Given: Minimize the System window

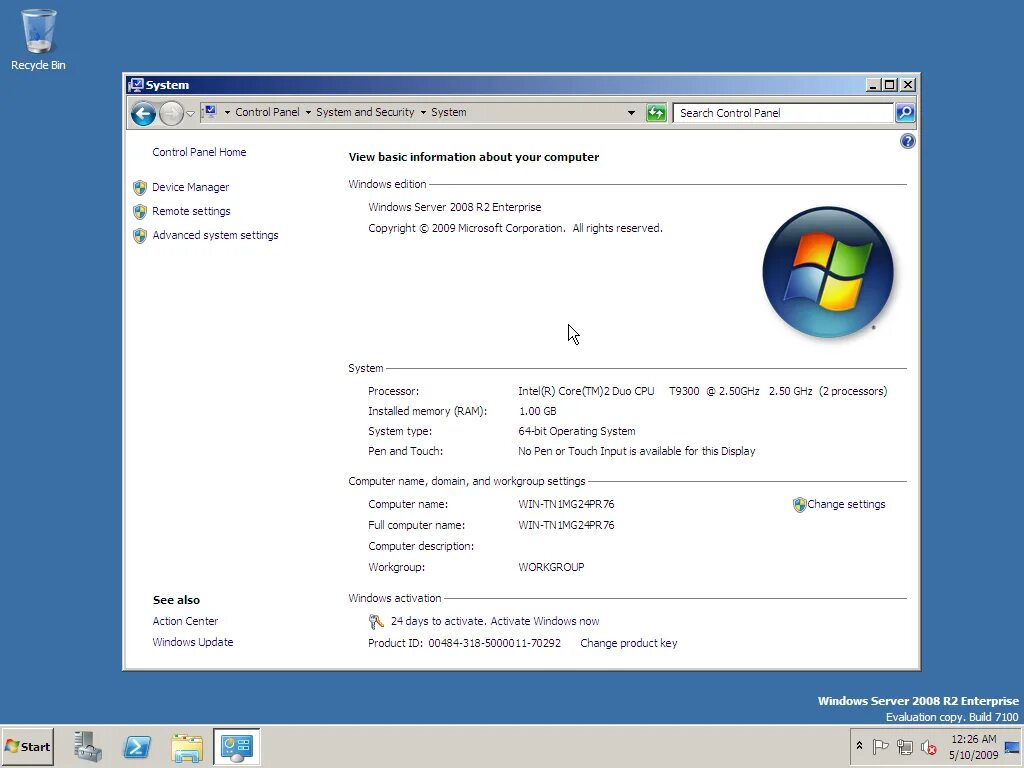Looking at the screenshot, I should point(873,85).
